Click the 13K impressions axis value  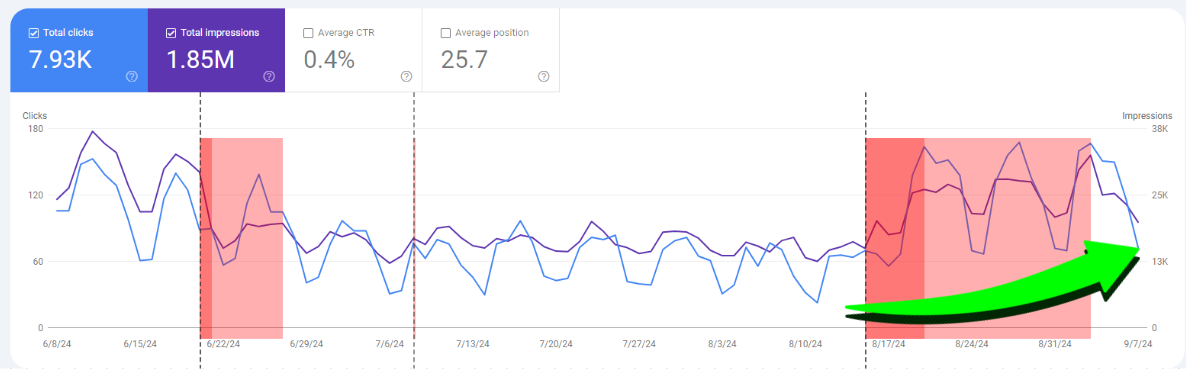pyautogui.click(x=1159, y=262)
